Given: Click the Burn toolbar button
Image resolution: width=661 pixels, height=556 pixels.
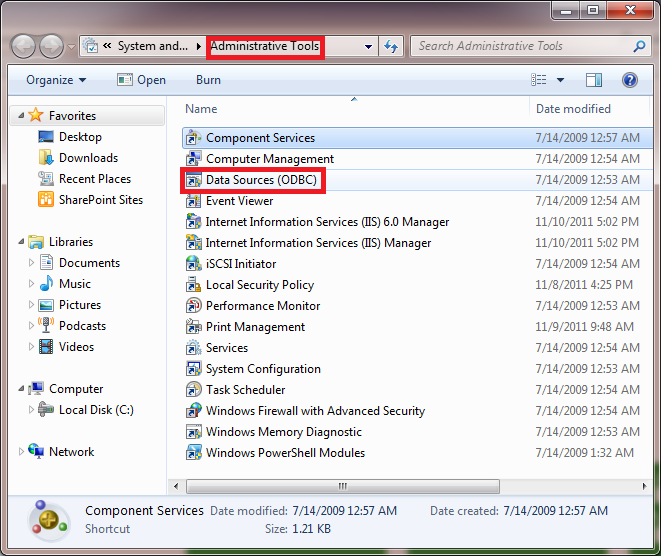Looking at the screenshot, I should [x=208, y=80].
